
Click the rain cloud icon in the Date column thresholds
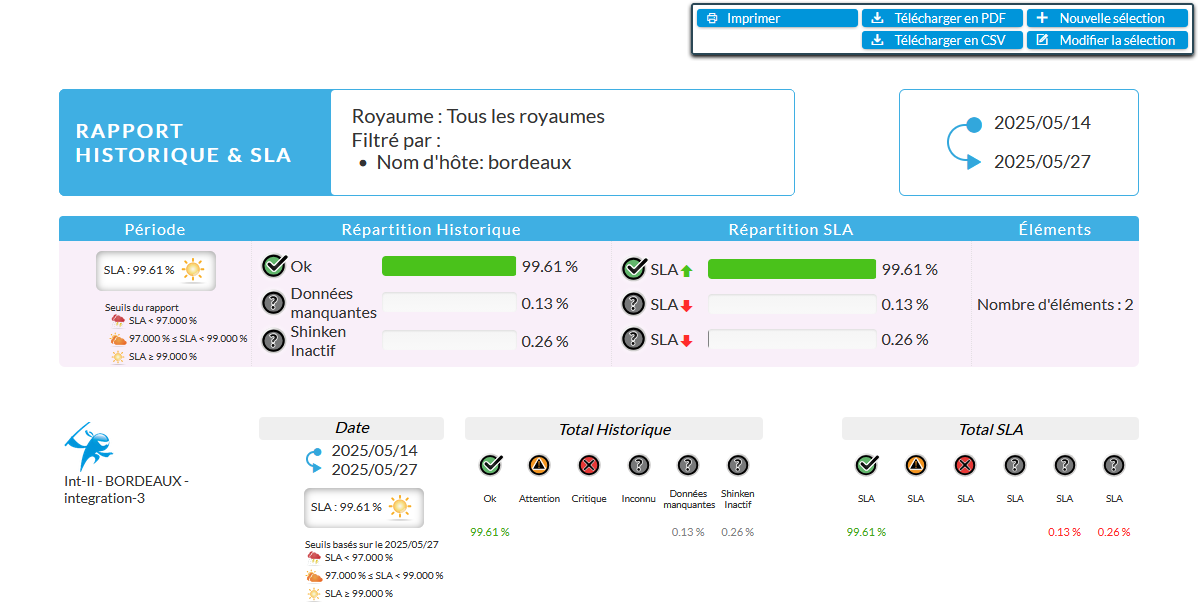pyautogui.click(x=314, y=557)
